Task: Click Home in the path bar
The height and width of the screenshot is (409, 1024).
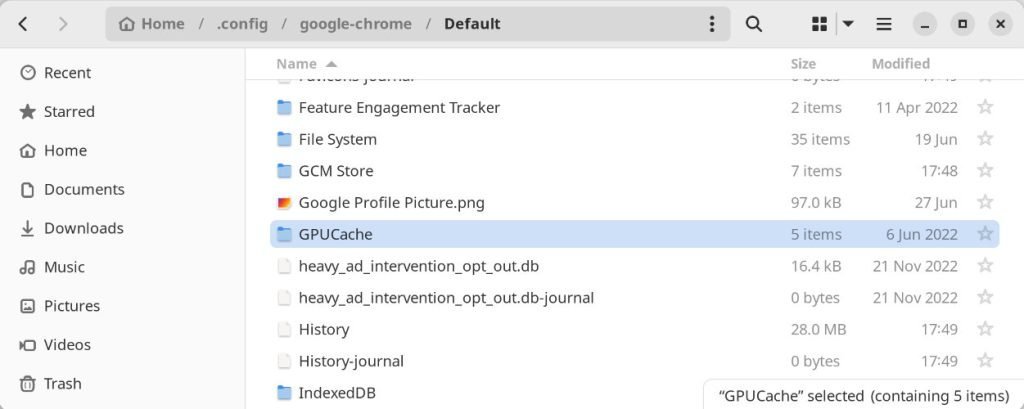Action: tap(154, 24)
